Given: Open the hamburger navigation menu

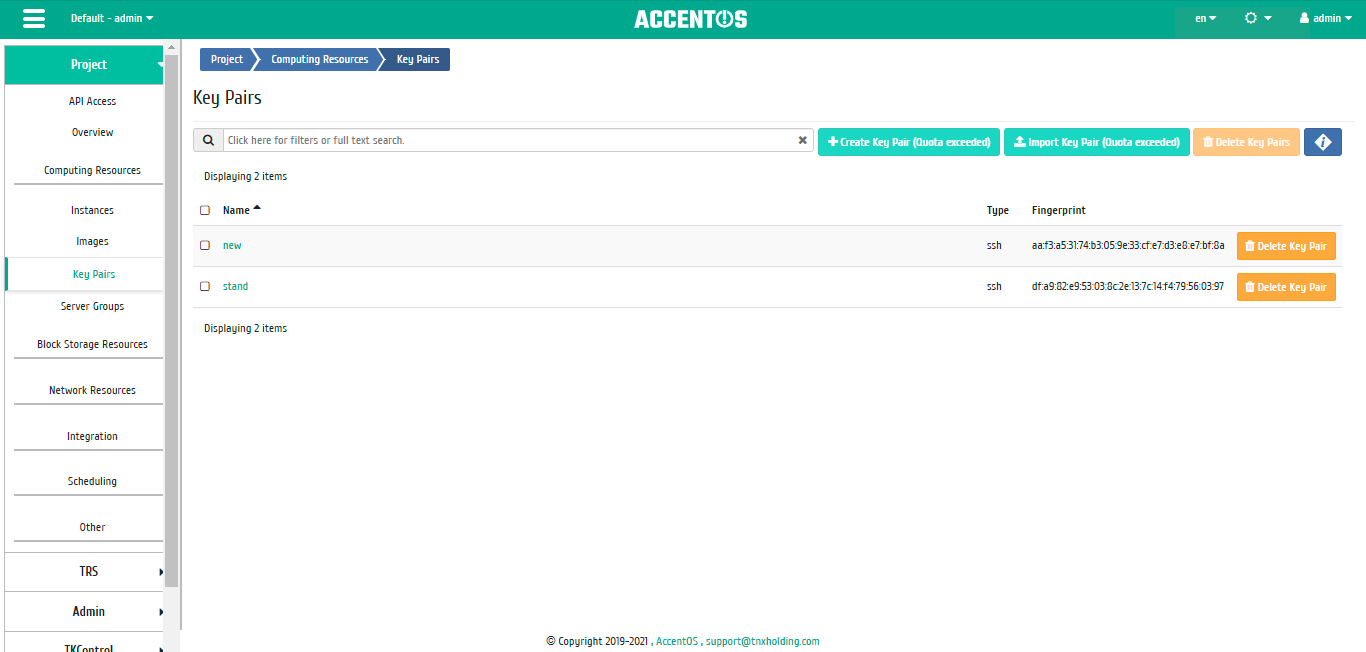Looking at the screenshot, I should pyautogui.click(x=34, y=19).
